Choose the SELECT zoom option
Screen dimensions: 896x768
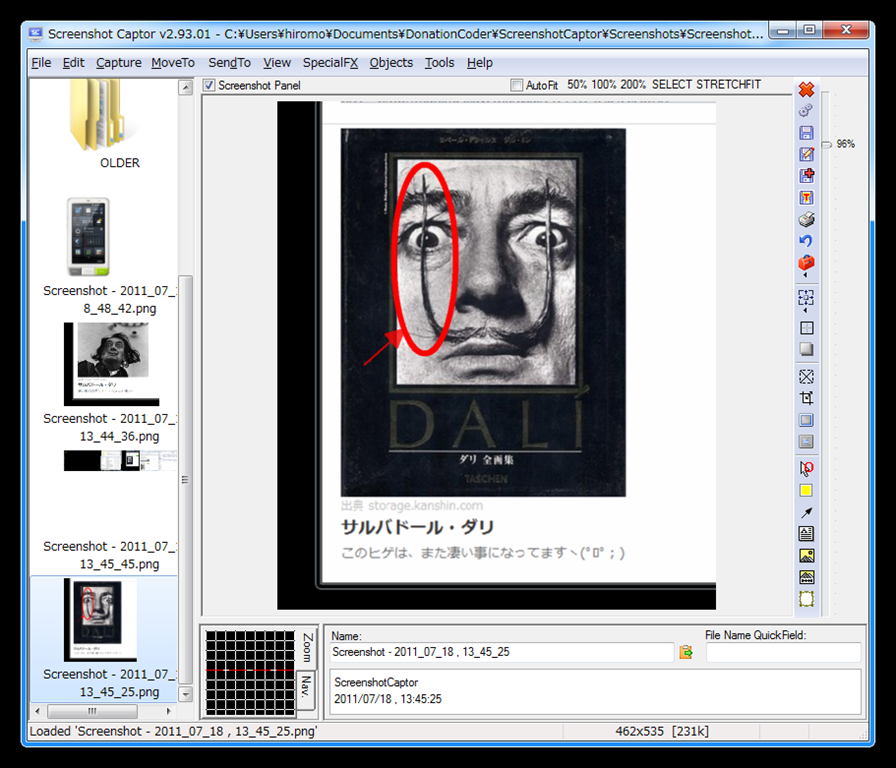click(671, 85)
